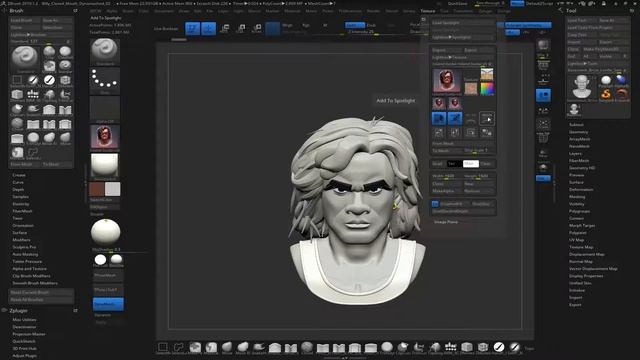Click the Brush palette dock icon beside its title
Viewport: 640px width, 360px height.
(76, 11)
